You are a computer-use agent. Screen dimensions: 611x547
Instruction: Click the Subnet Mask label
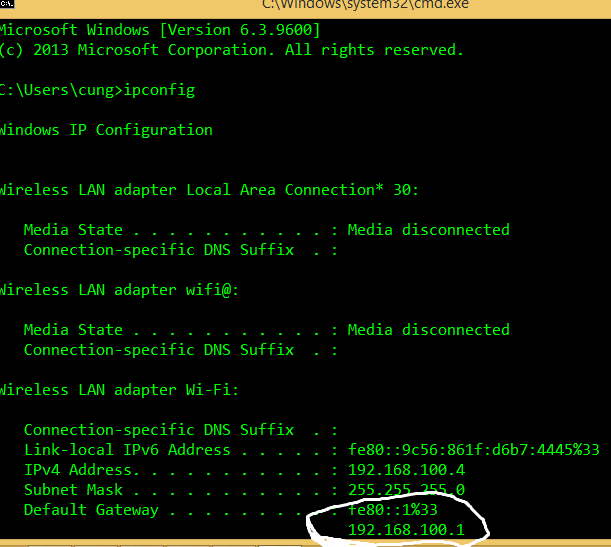[73, 490]
